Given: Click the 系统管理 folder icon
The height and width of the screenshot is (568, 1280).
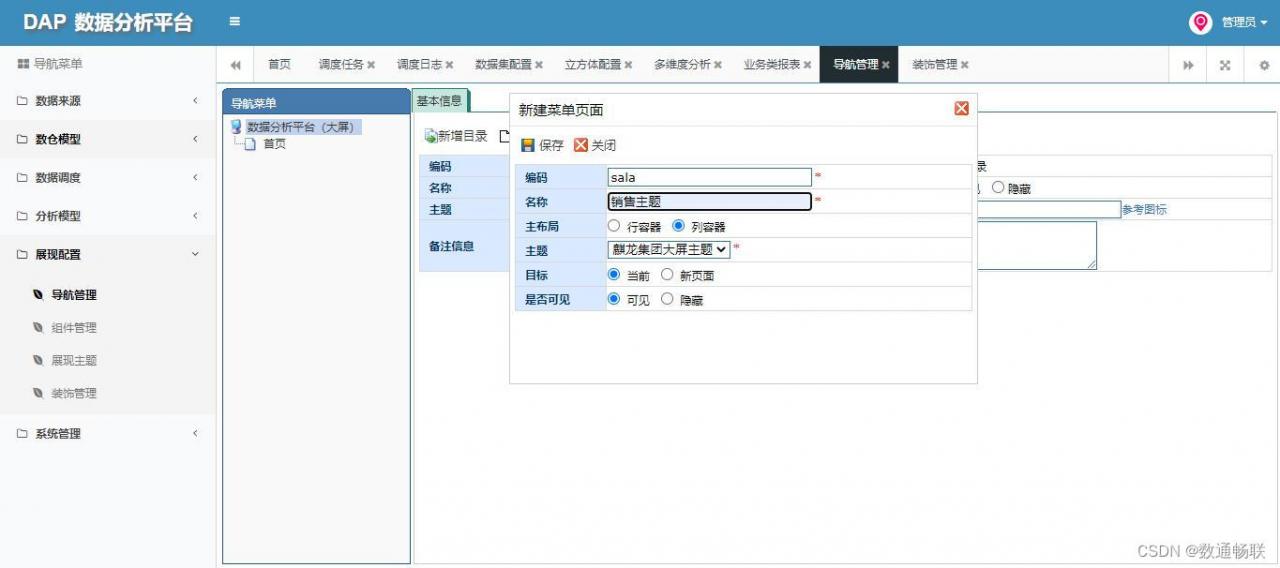Looking at the screenshot, I should [x=22, y=434].
